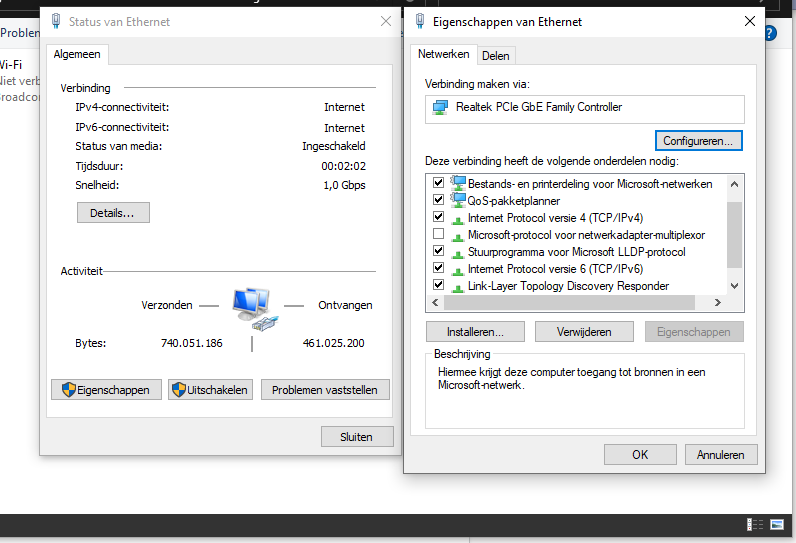Click the QoS-pakketplanner component icon
796x543 pixels.
tap(459, 200)
